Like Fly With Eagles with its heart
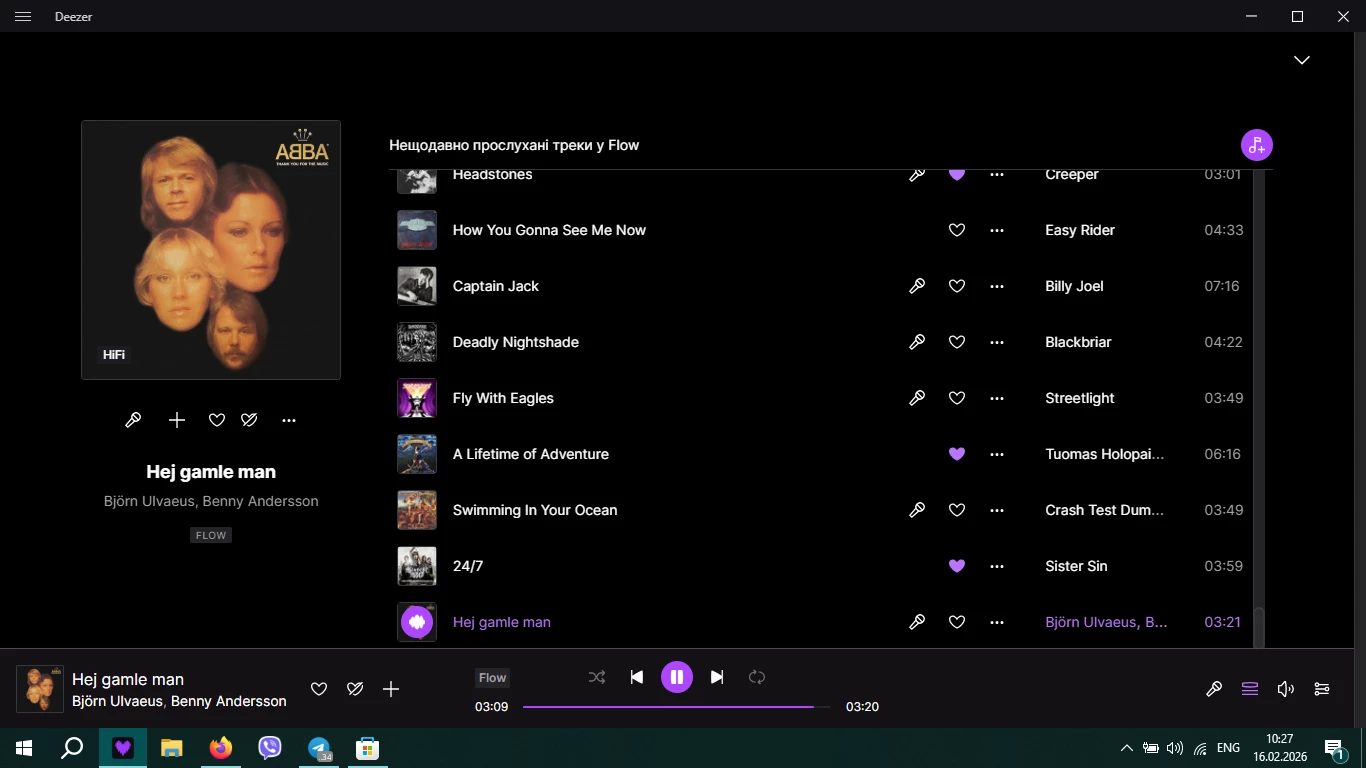This screenshot has width=1366, height=768. click(957, 398)
